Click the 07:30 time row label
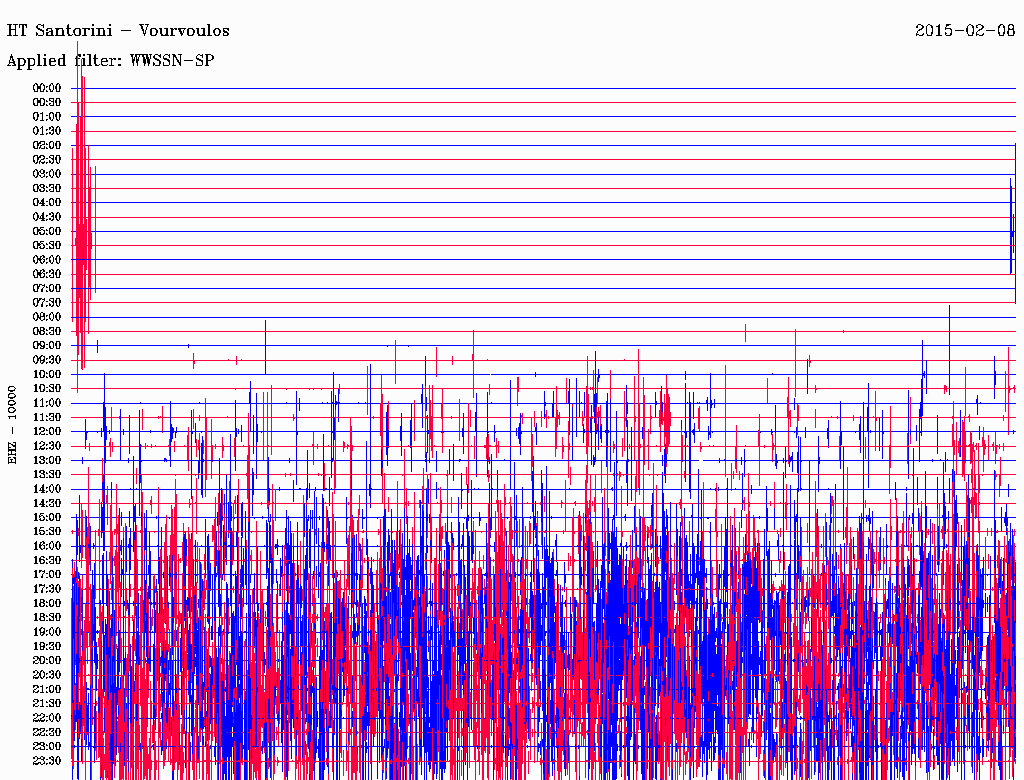This screenshot has width=1024, height=780. [x=47, y=303]
